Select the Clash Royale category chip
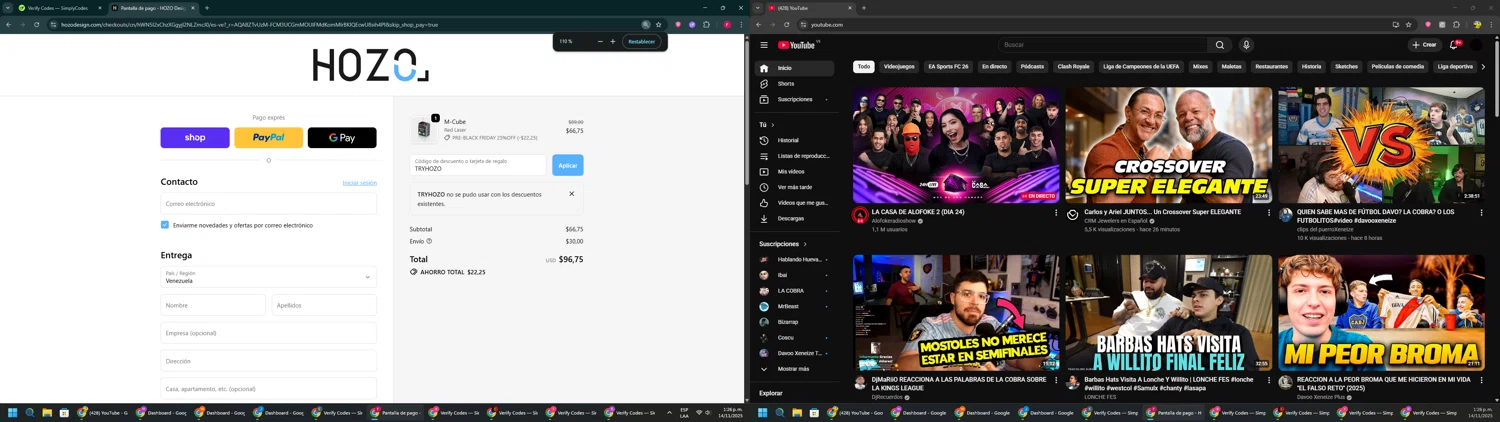 (x=1073, y=67)
